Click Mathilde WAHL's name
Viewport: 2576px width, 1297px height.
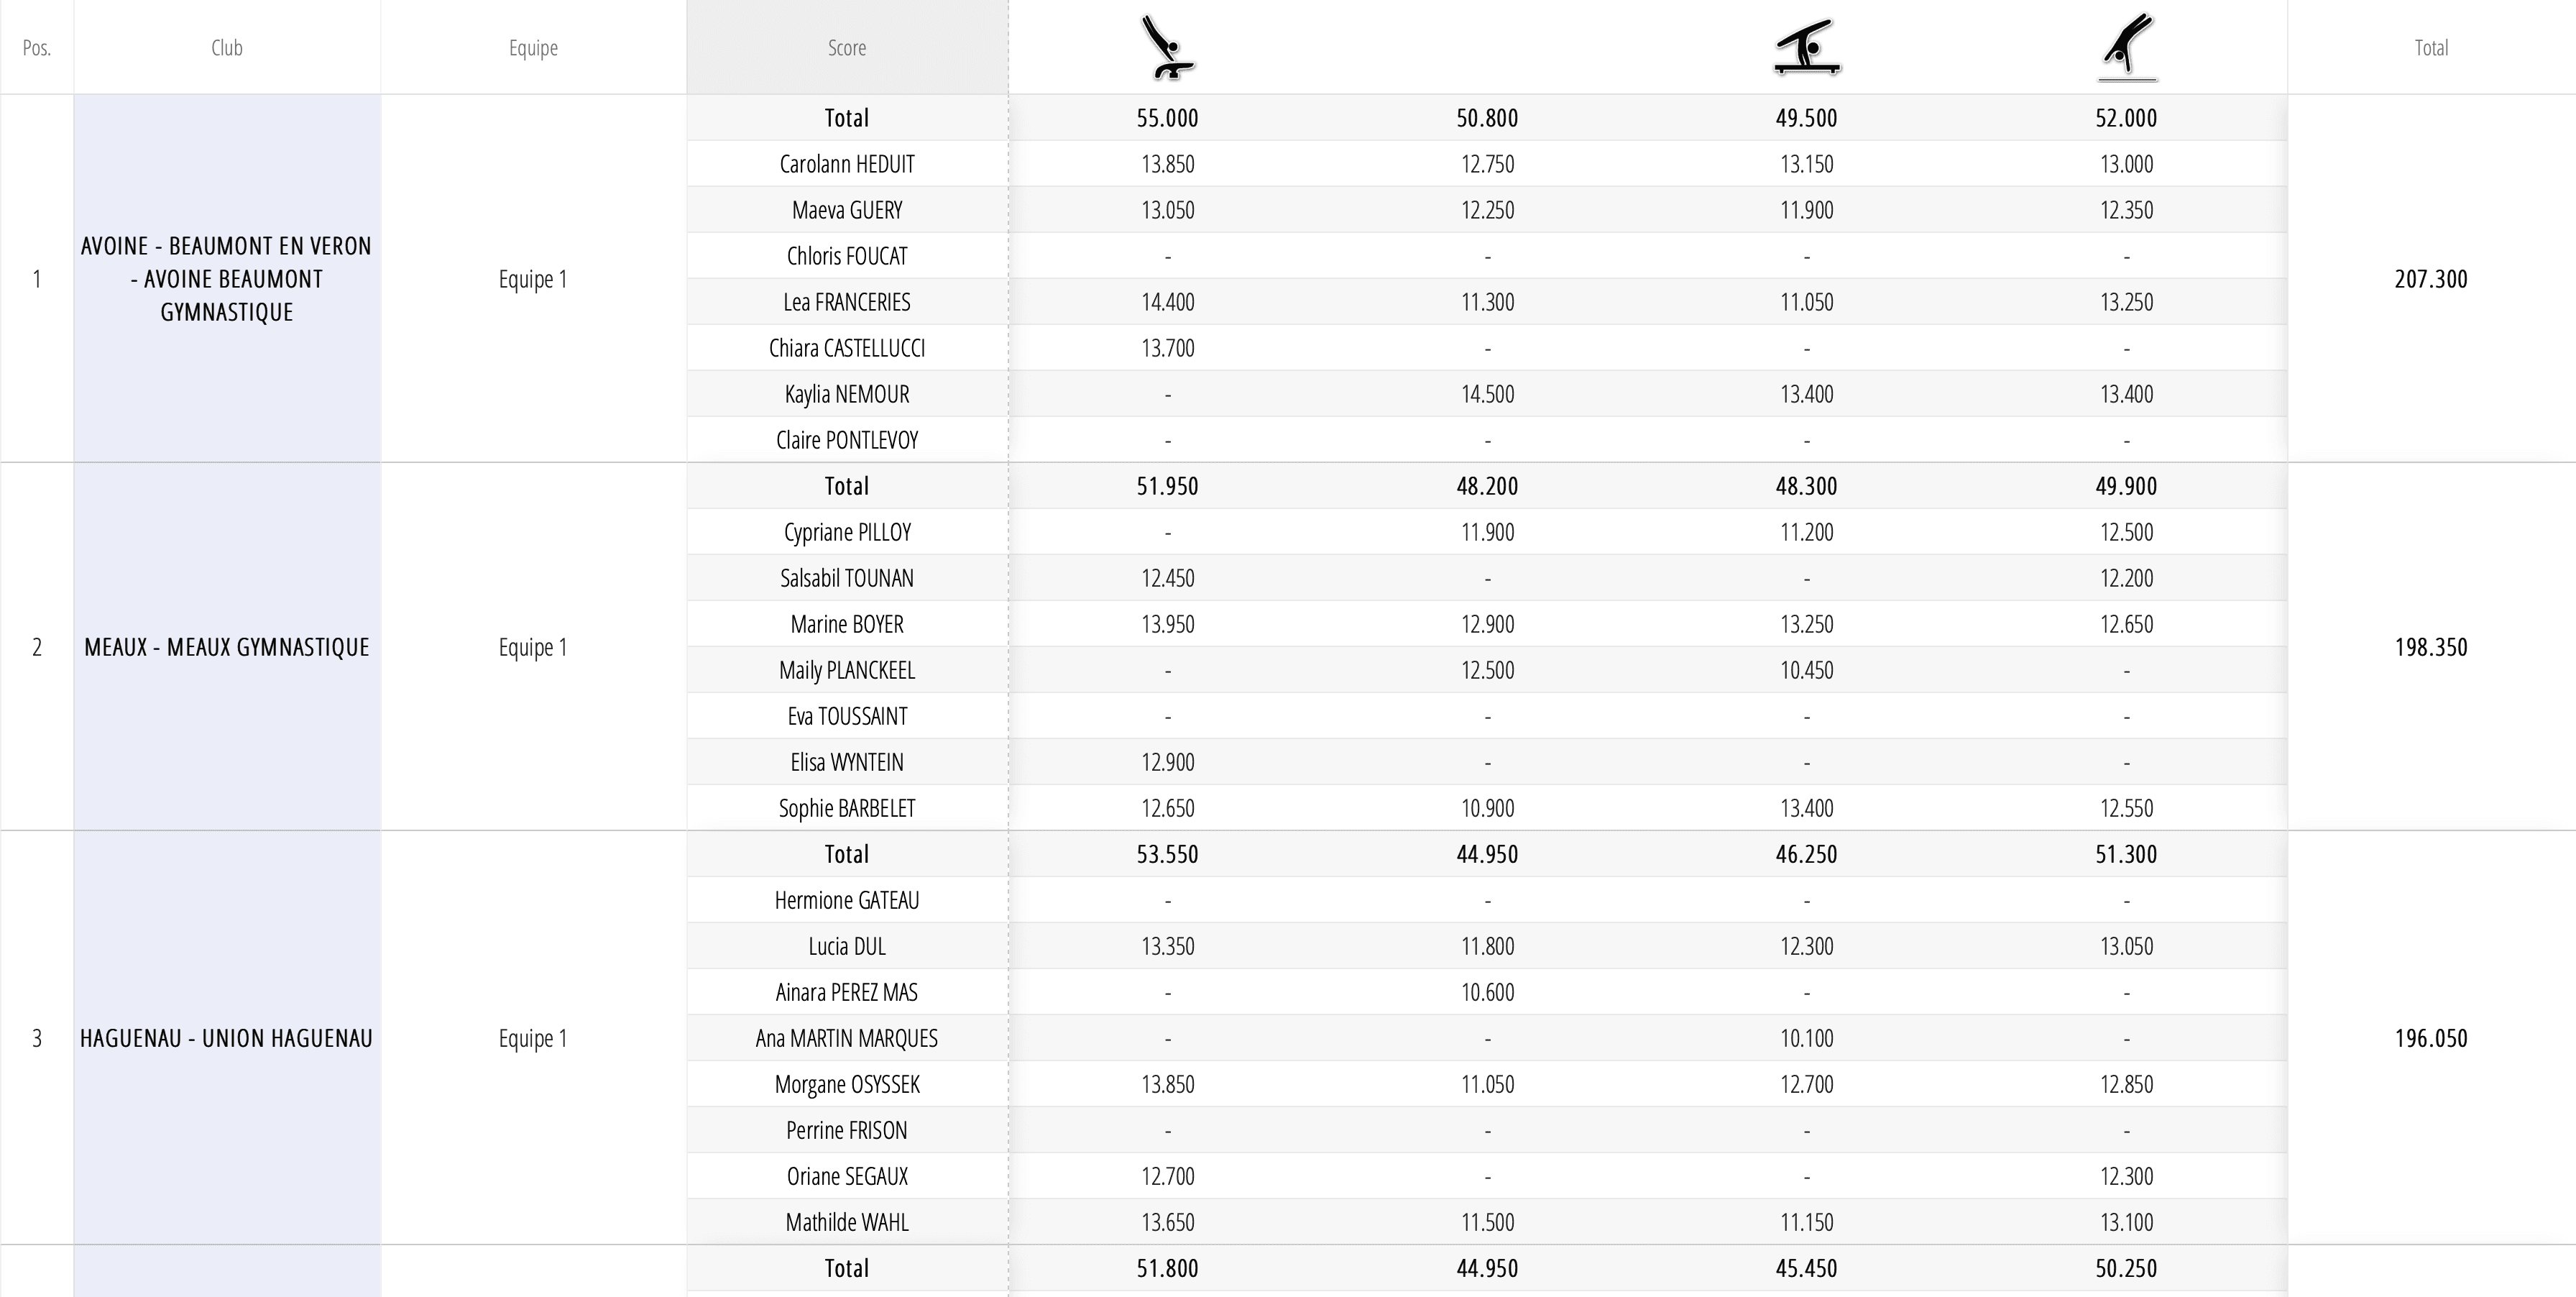(847, 1222)
